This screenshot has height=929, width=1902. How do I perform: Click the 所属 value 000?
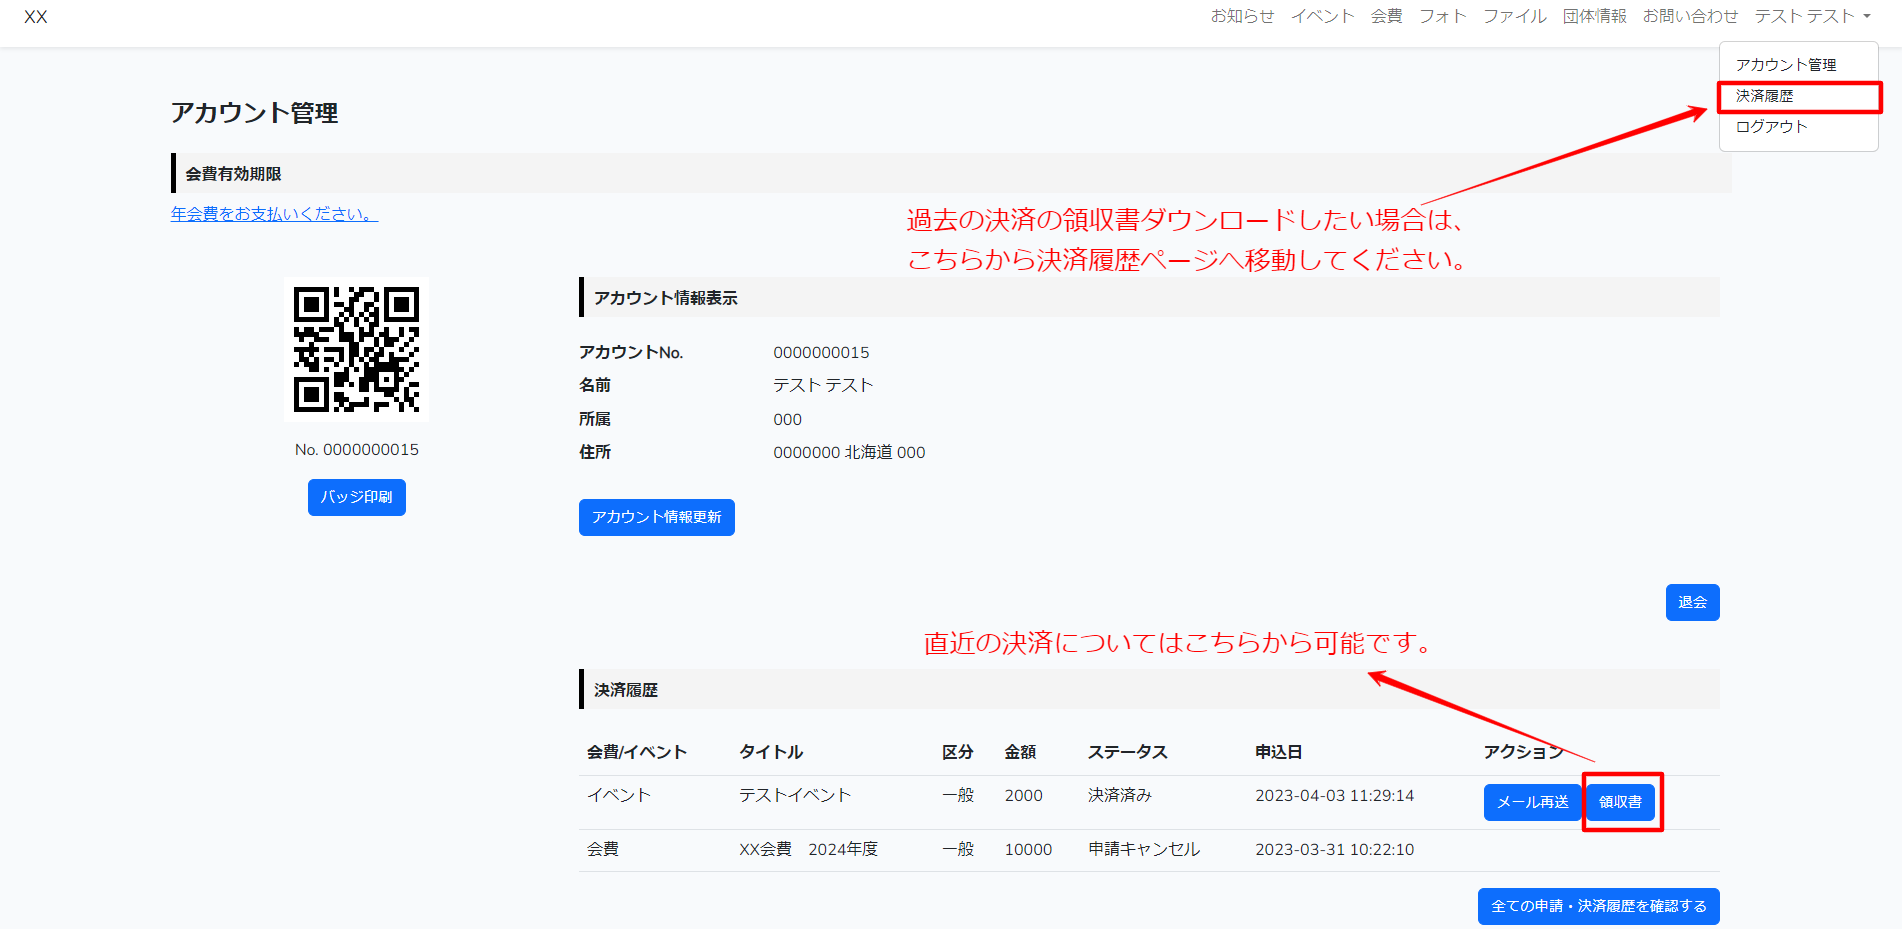click(787, 420)
